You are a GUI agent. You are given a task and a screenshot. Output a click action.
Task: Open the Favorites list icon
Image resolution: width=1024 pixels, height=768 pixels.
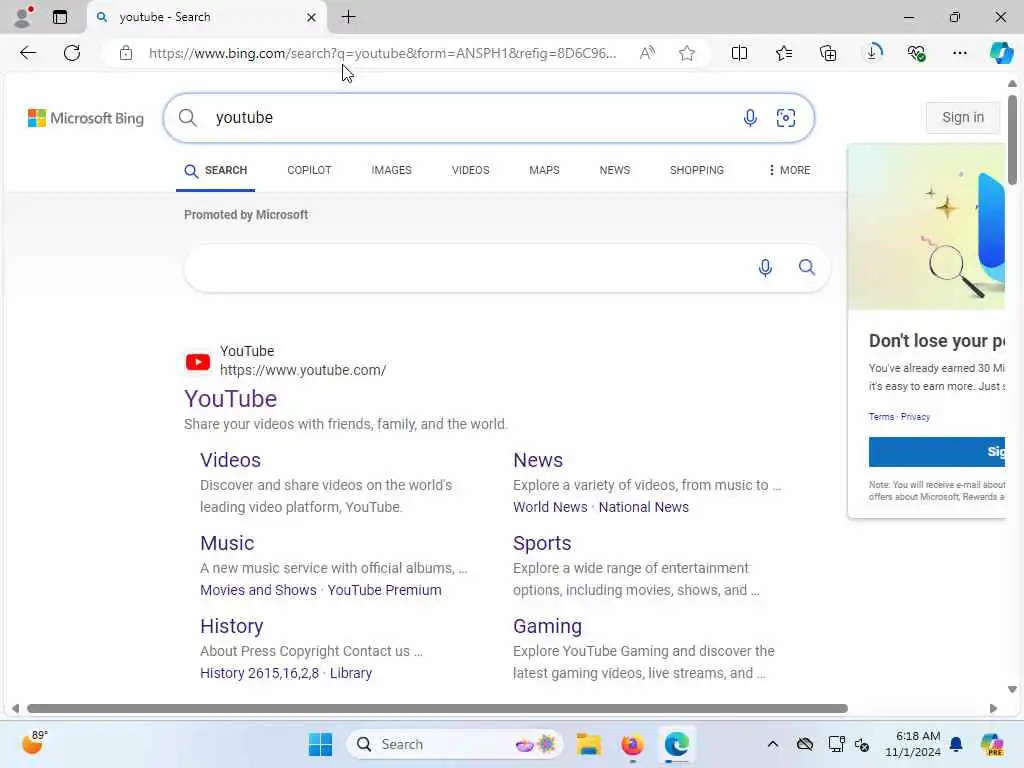pyautogui.click(x=784, y=53)
